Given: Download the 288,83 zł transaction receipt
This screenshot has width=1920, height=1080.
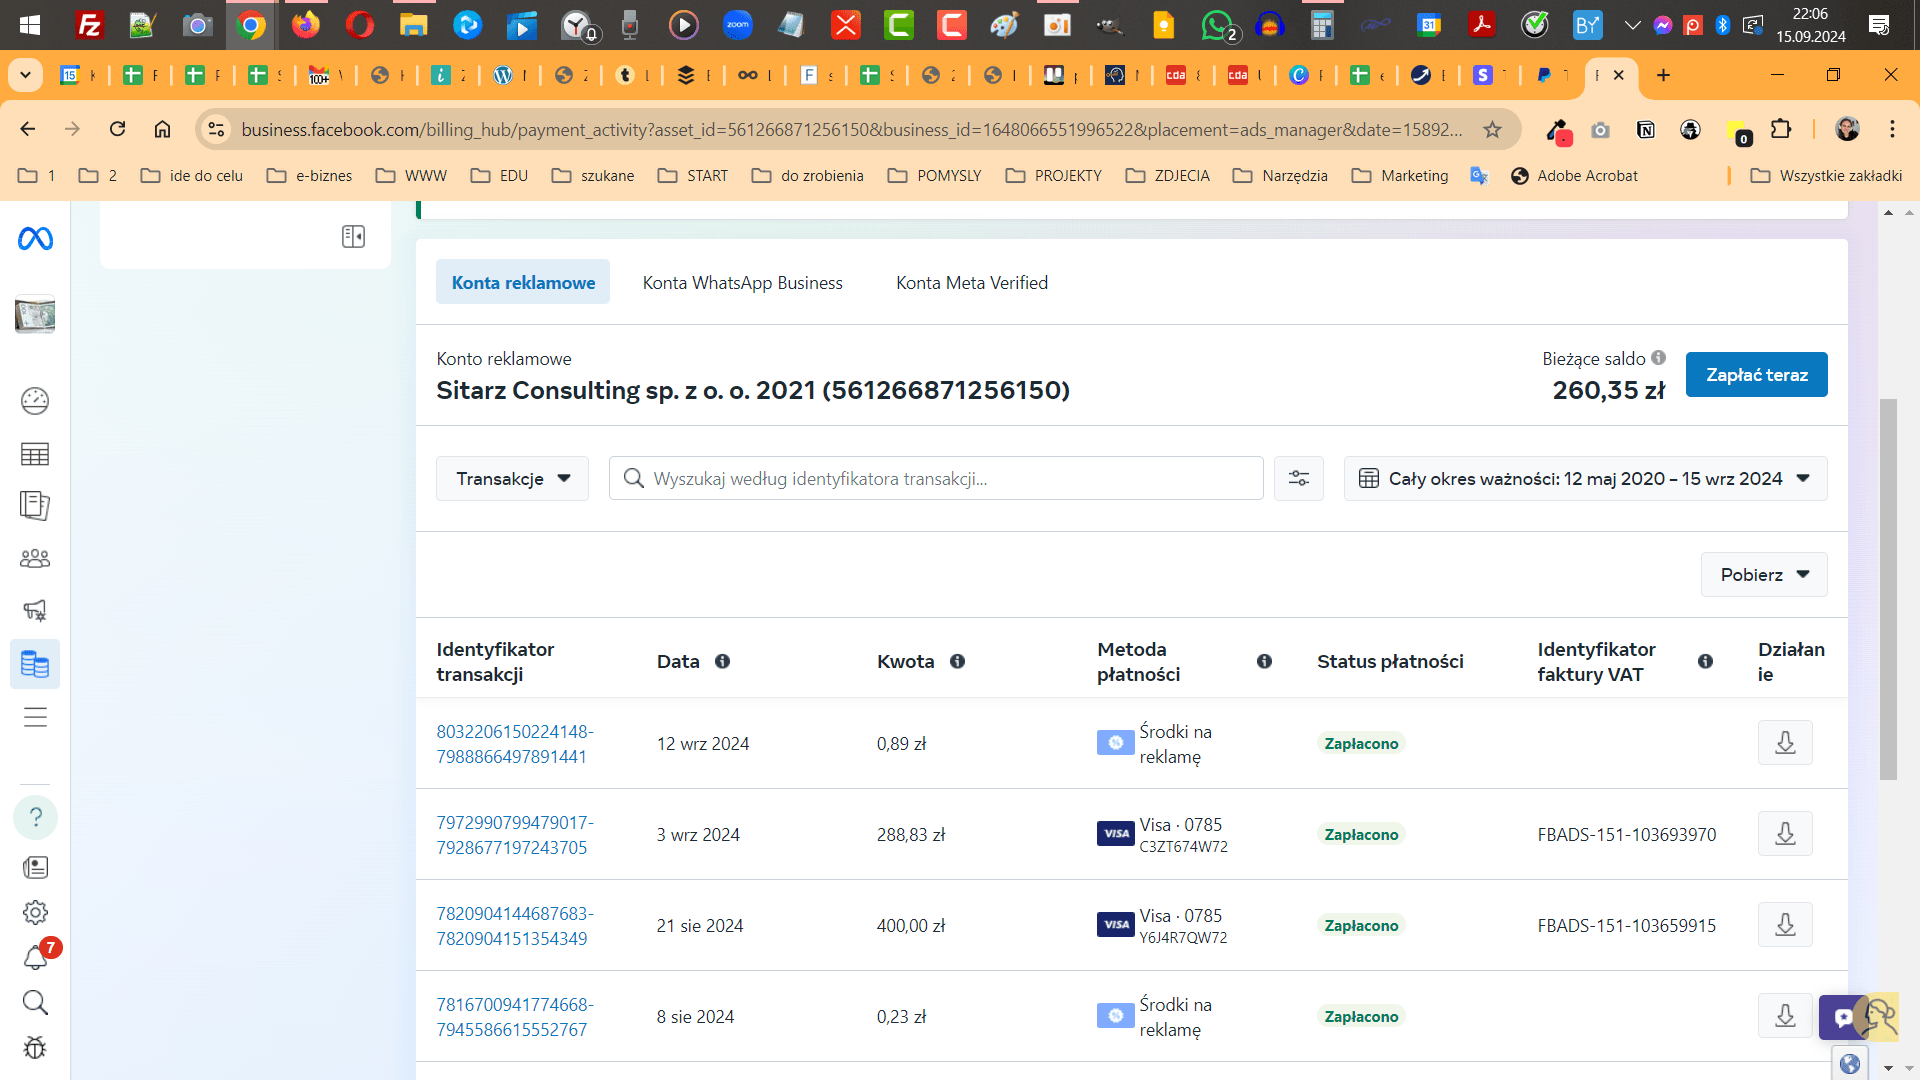Looking at the screenshot, I should [1785, 834].
